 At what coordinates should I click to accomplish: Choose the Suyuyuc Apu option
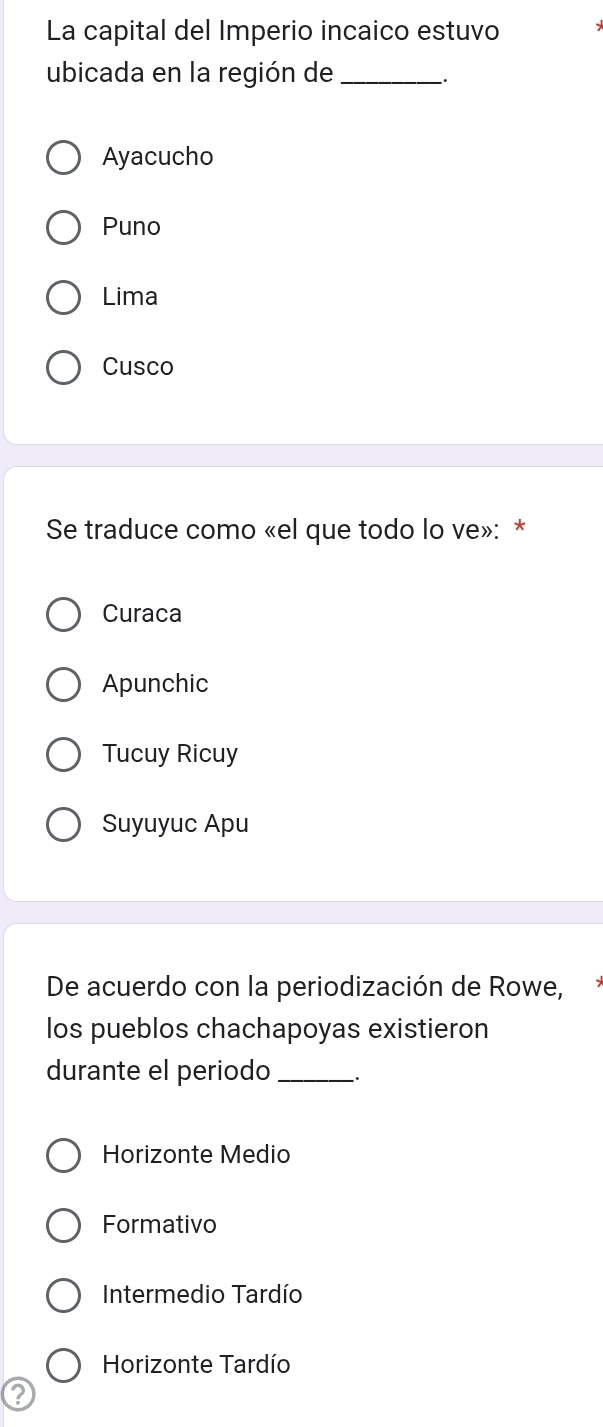click(x=63, y=824)
